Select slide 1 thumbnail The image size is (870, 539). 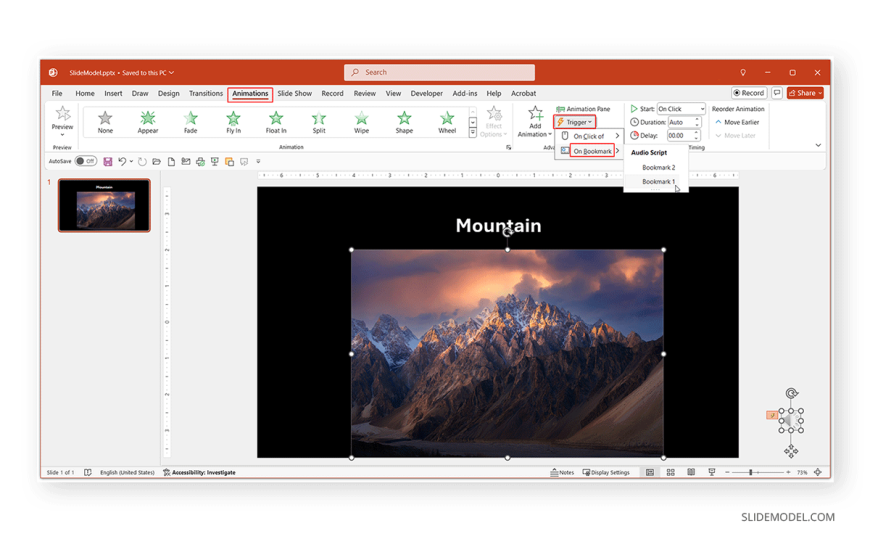point(104,205)
